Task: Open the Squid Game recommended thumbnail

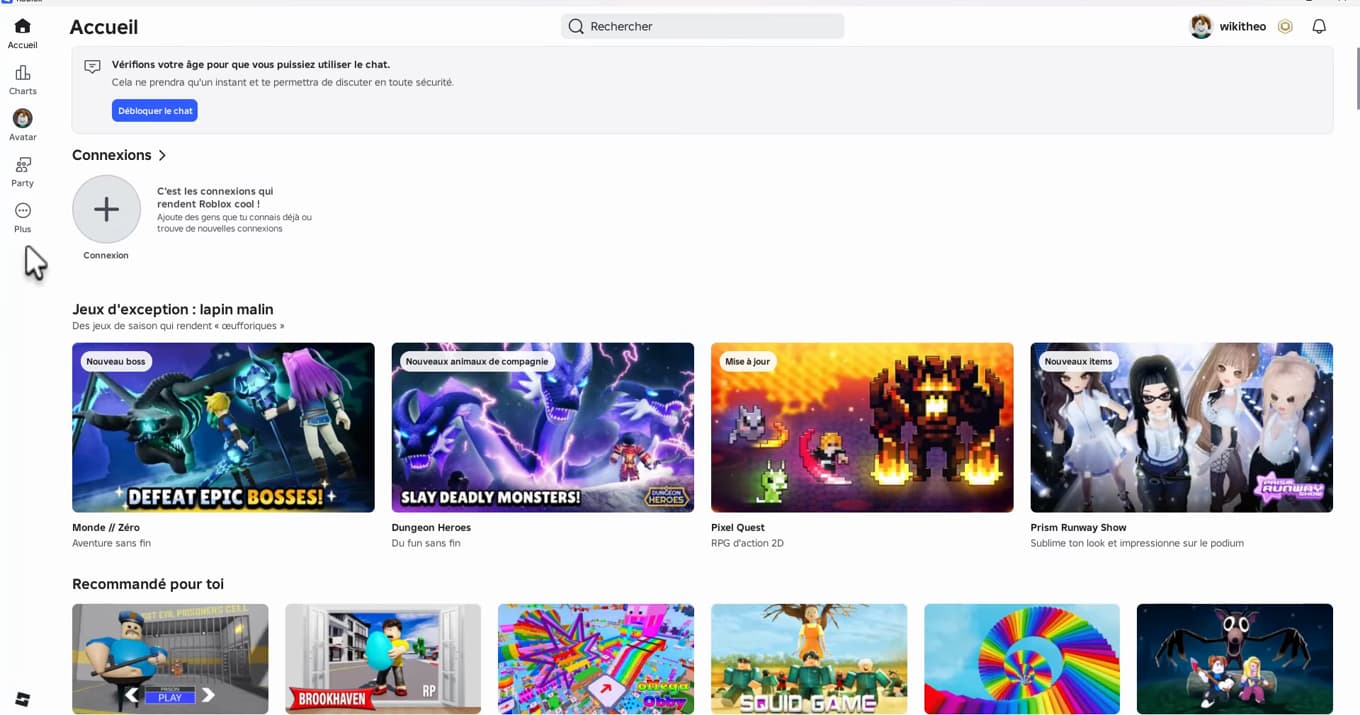Action: click(809, 659)
